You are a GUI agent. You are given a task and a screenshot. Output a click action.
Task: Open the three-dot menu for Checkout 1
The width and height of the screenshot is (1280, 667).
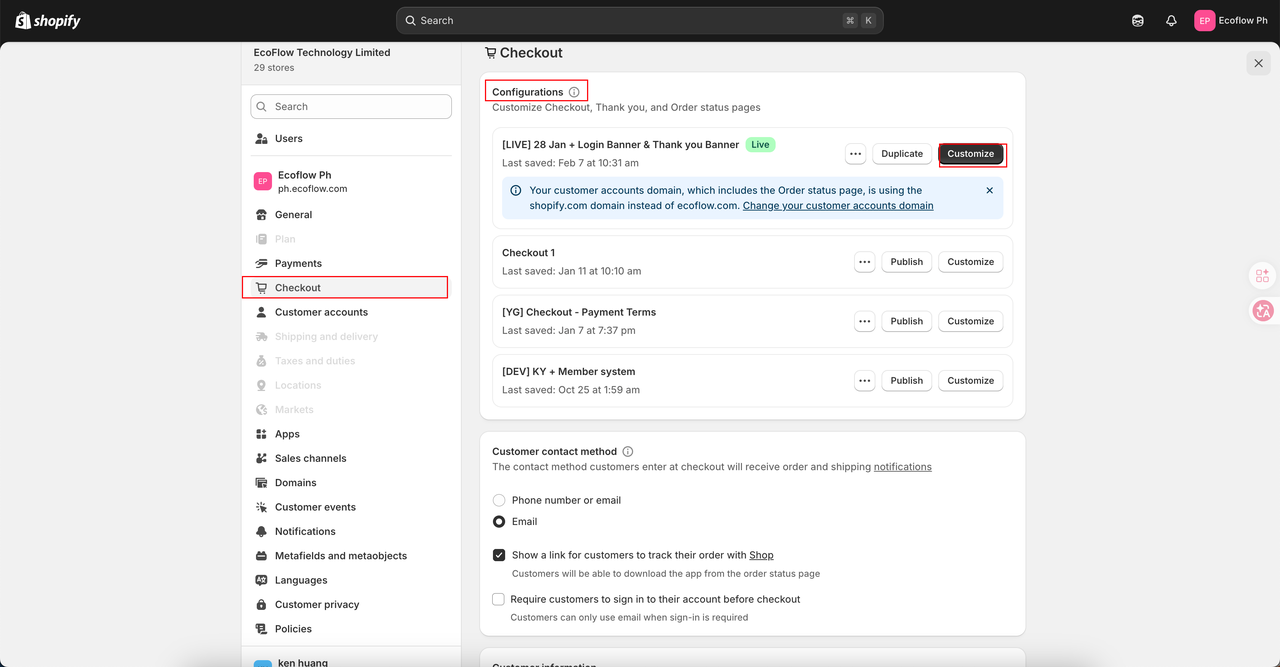[865, 262]
